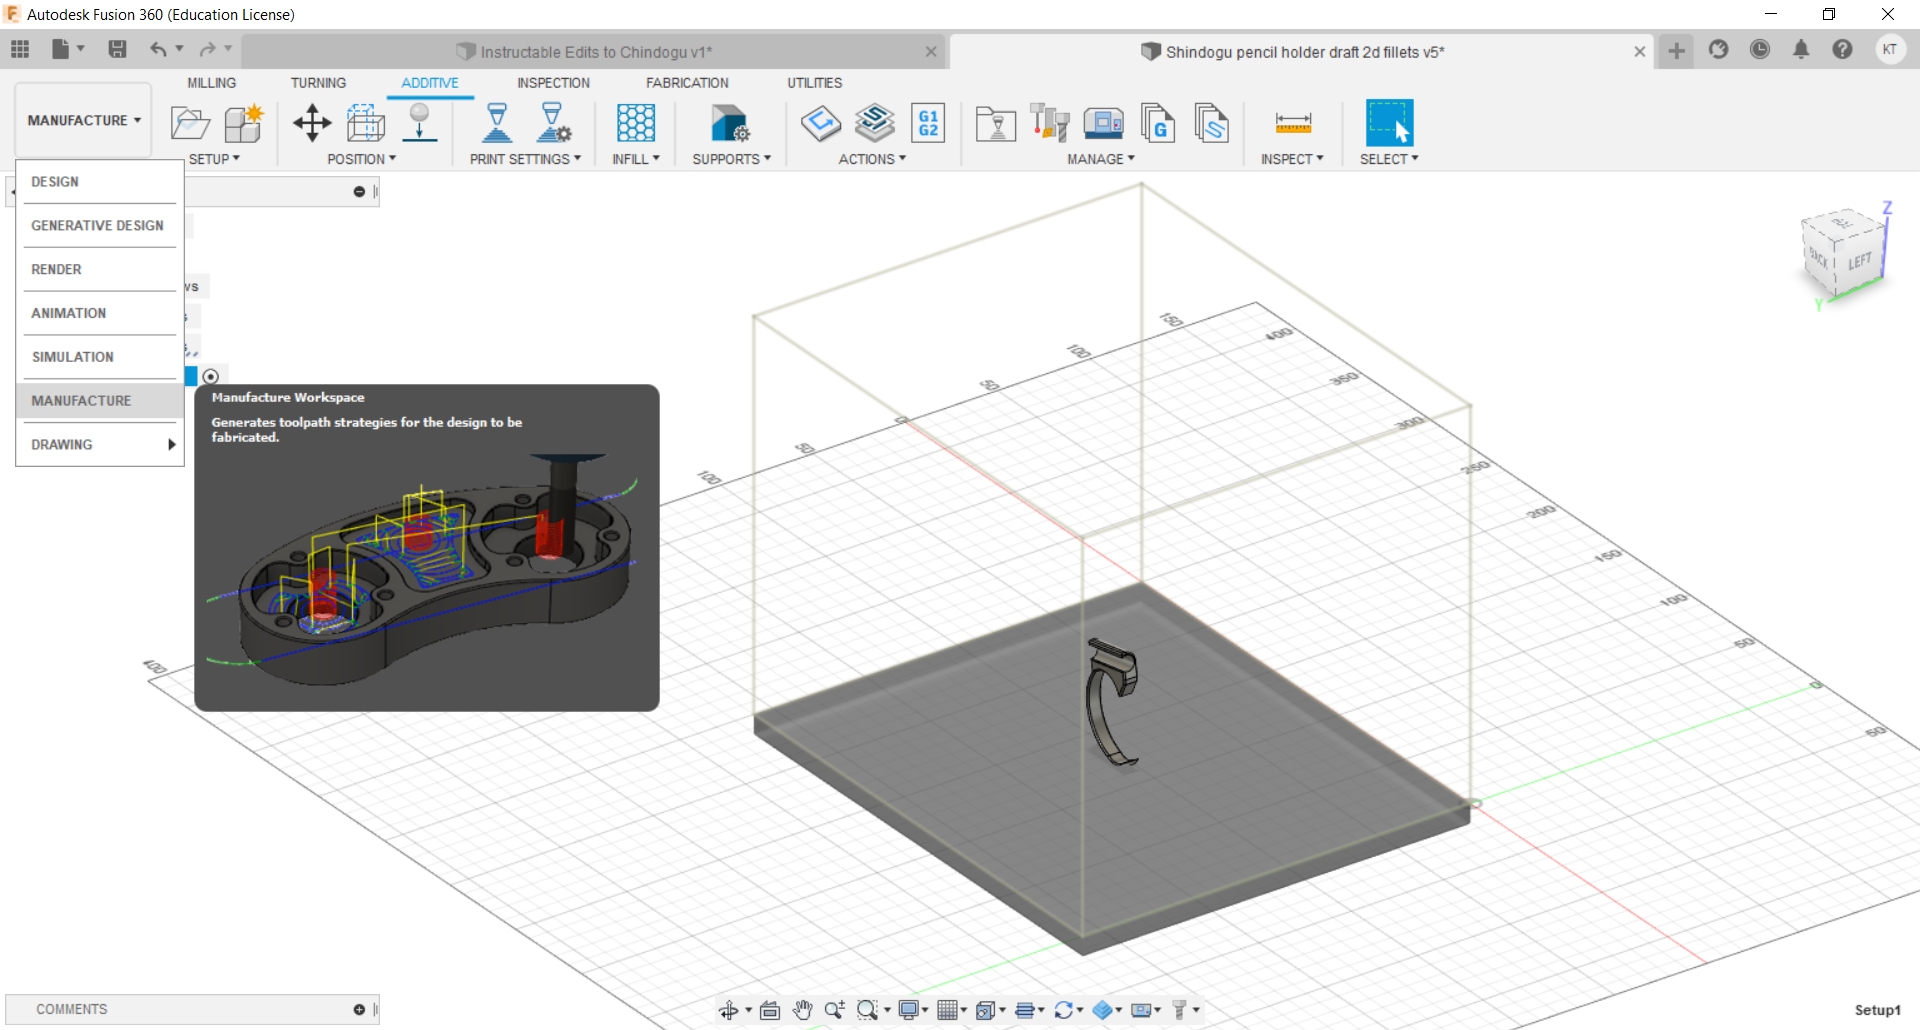Switch to the INSPECTION tab

point(553,83)
